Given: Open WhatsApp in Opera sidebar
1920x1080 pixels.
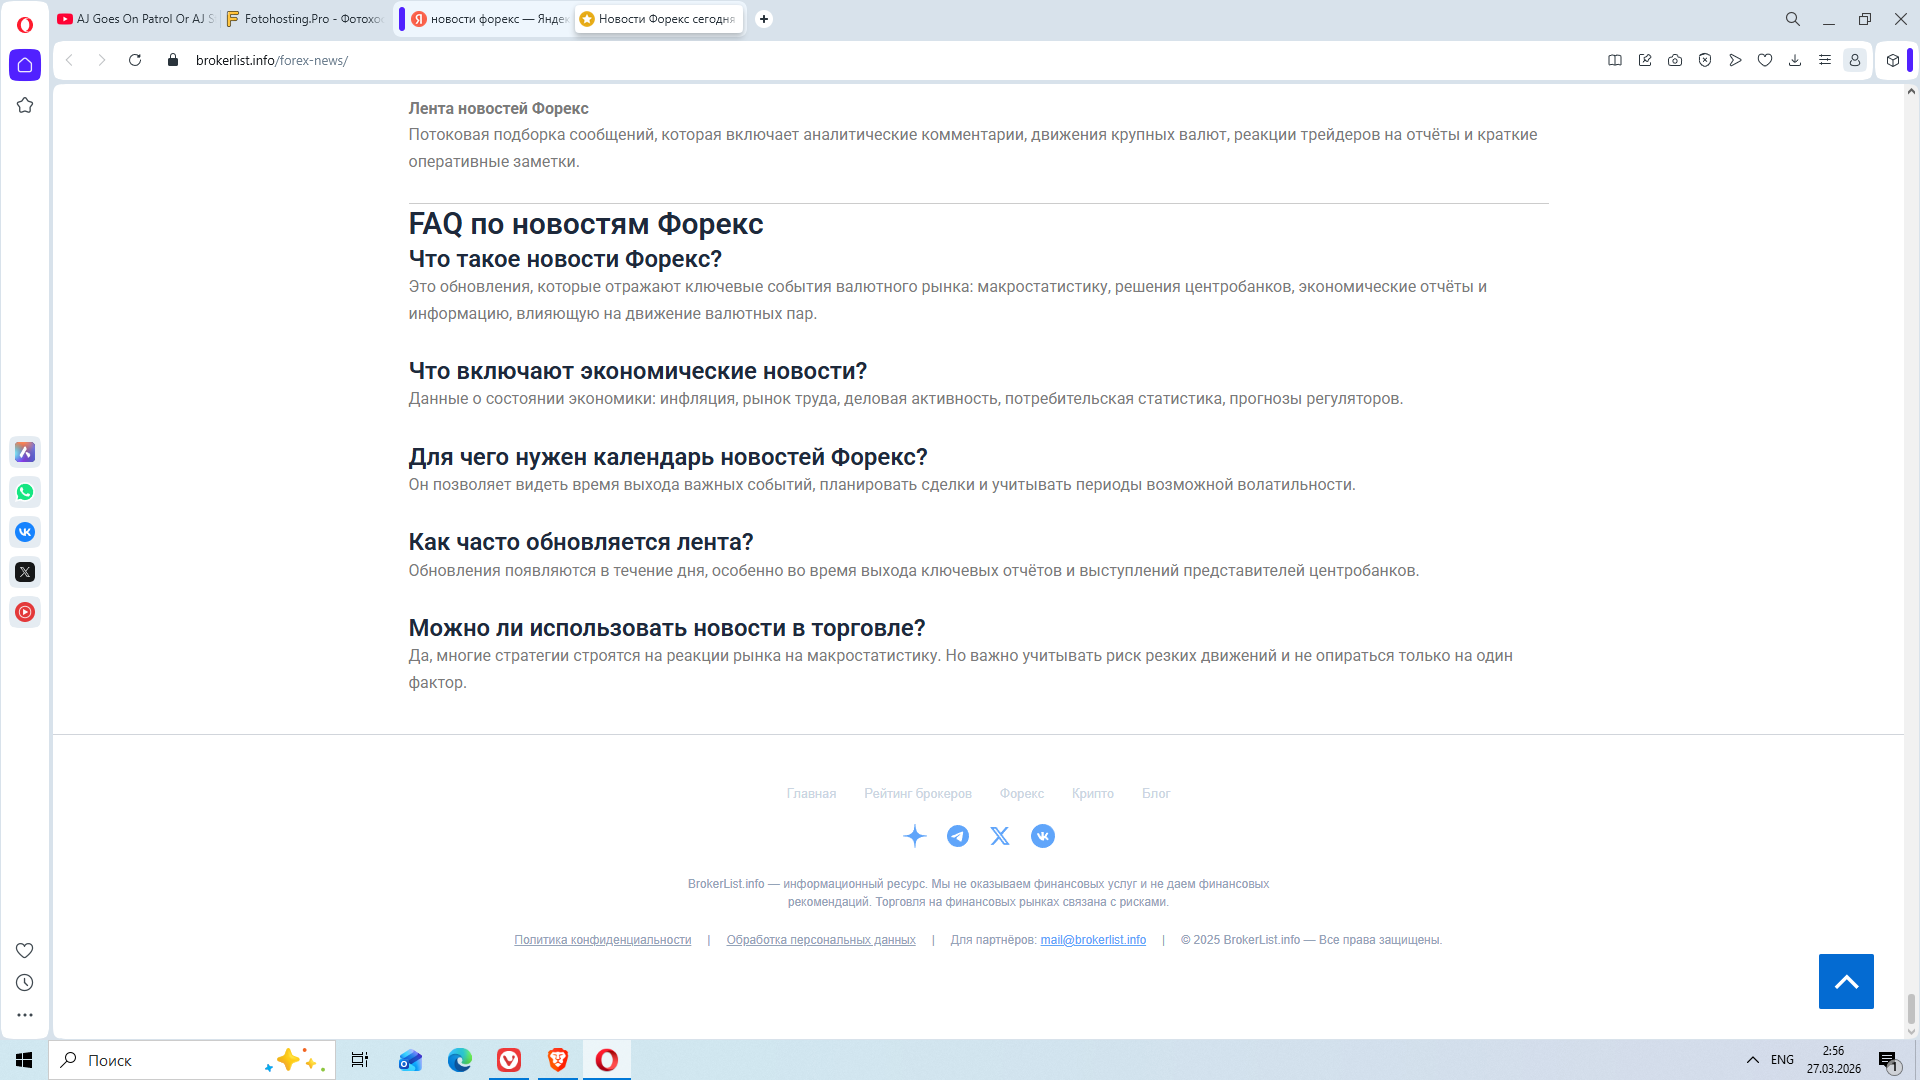Looking at the screenshot, I should pos(25,492).
